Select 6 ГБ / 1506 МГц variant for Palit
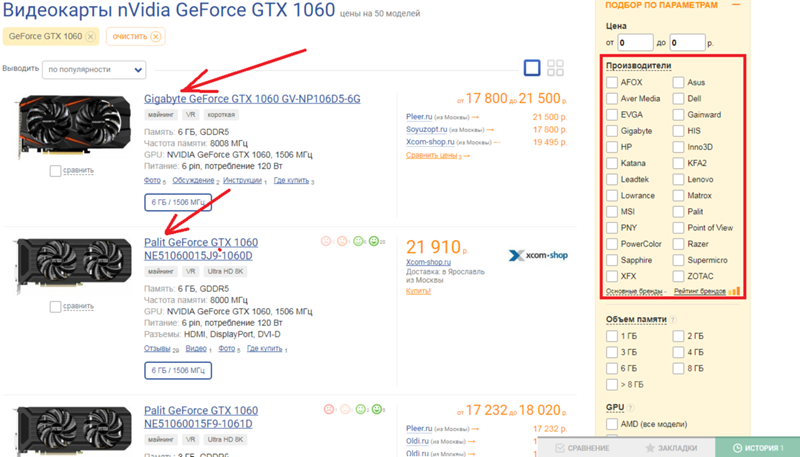The image size is (800, 457). (178, 370)
